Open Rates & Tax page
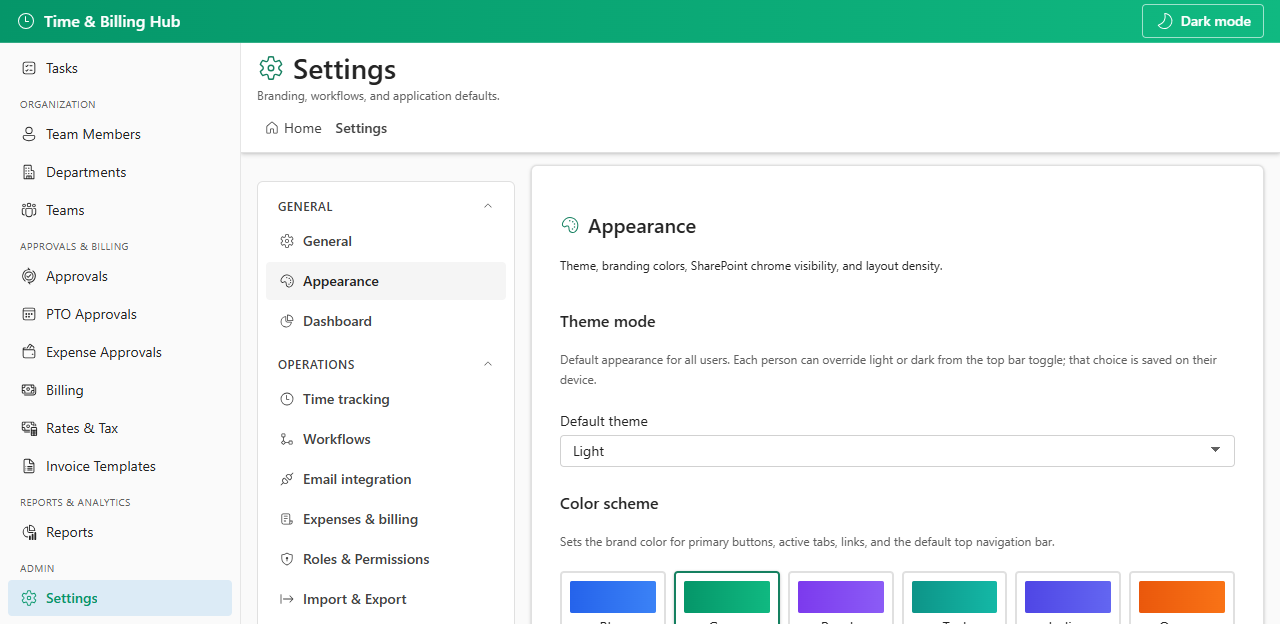This screenshot has height=624, width=1280. coord(120,428)
